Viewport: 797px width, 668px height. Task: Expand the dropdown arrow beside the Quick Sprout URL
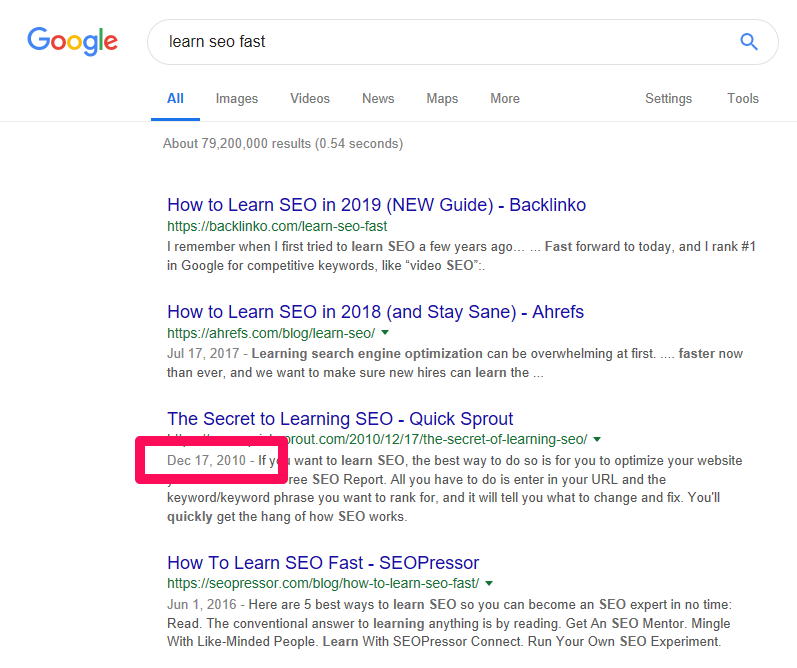[597, 439]
